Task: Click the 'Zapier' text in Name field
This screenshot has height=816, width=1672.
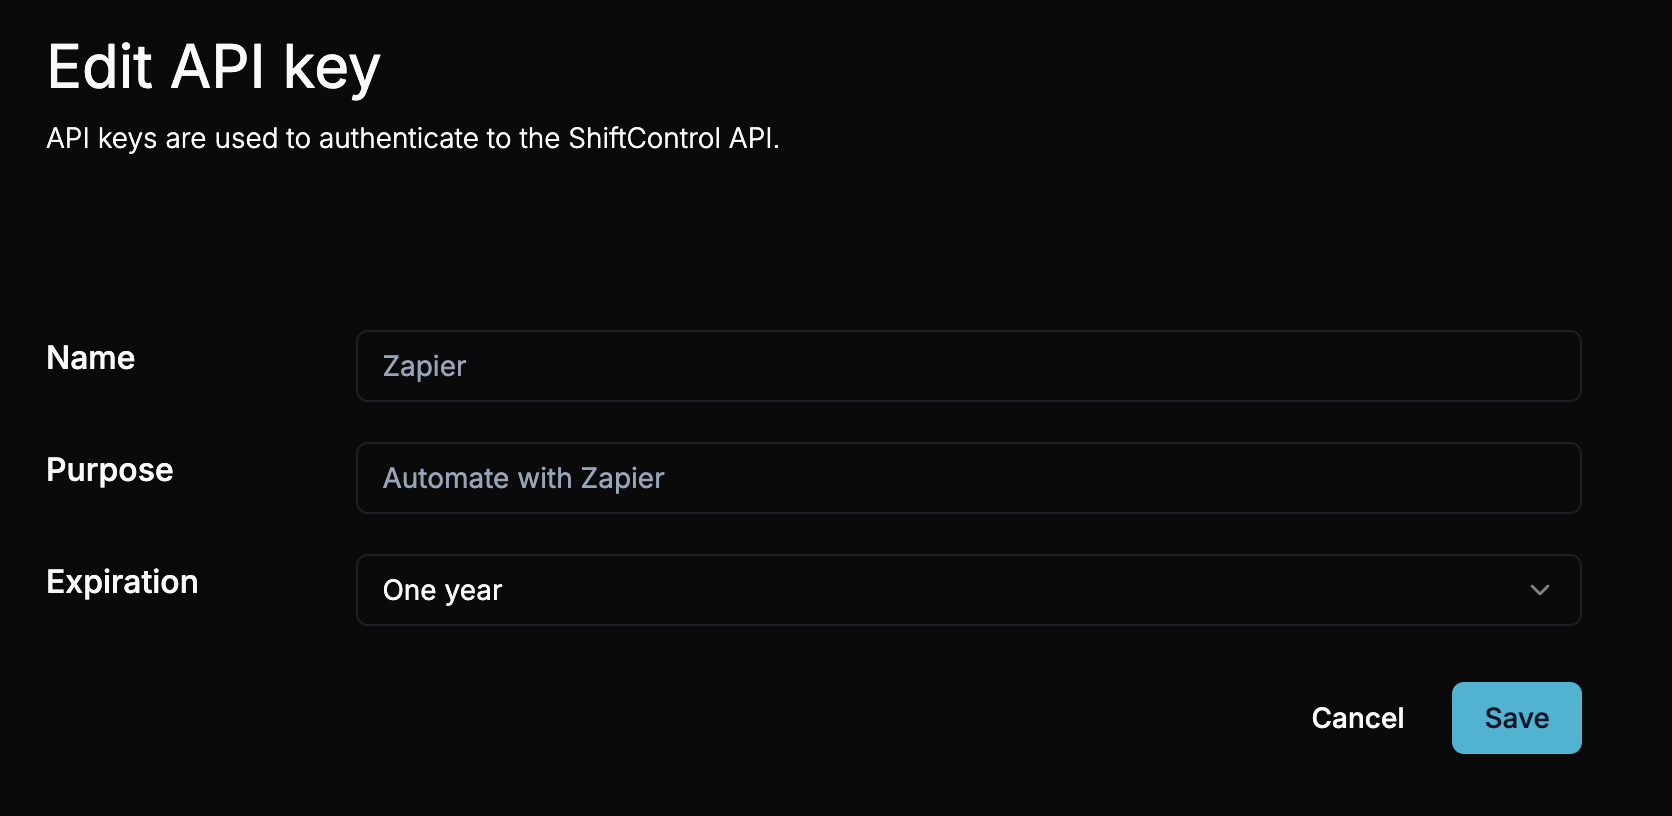Action: 425,367
